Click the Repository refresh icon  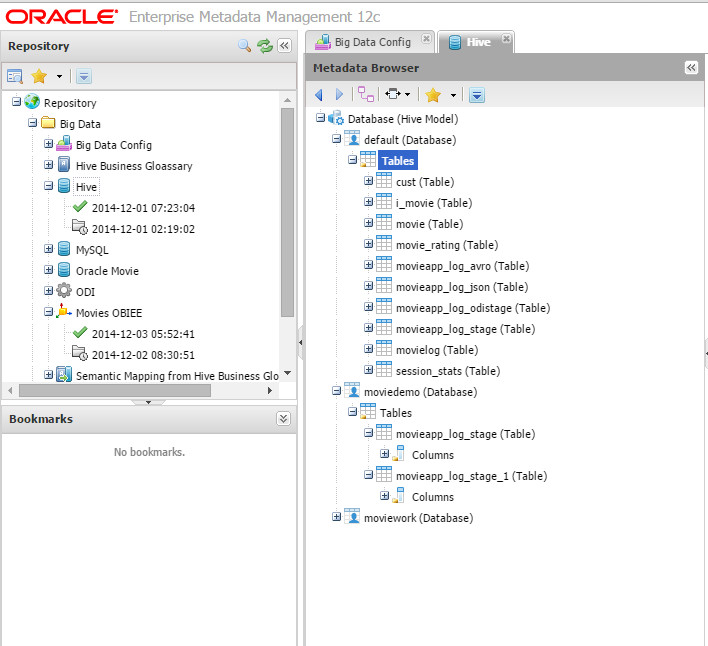[265, 46]
